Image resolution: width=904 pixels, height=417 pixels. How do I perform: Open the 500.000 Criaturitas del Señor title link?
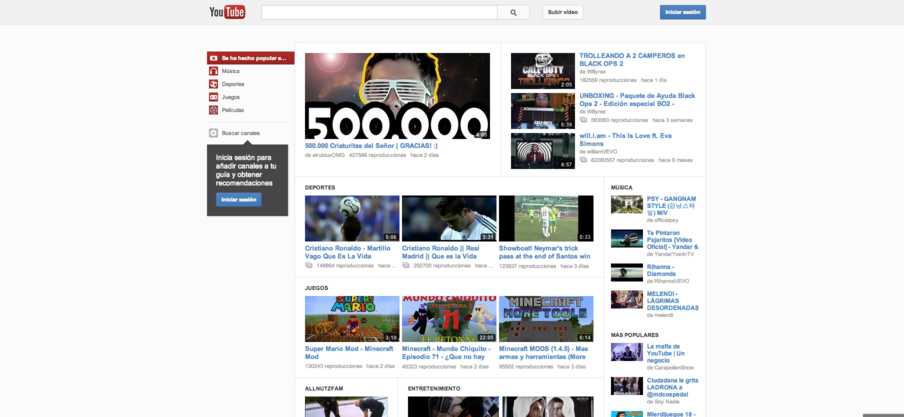coord(371,146)
